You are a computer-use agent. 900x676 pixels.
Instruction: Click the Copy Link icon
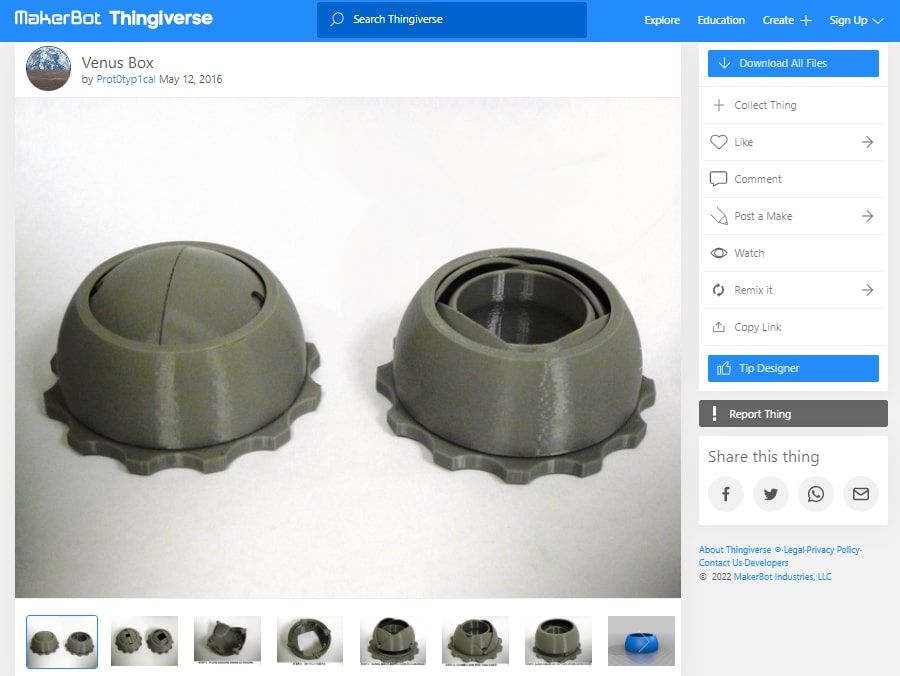pyautogui.click(x=718, y=327)
